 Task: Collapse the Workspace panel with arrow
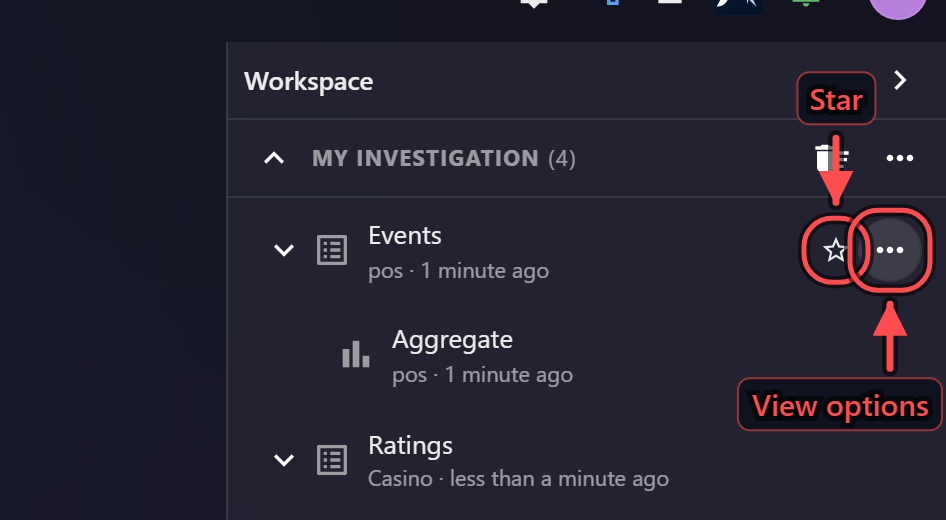click(900, 80)
